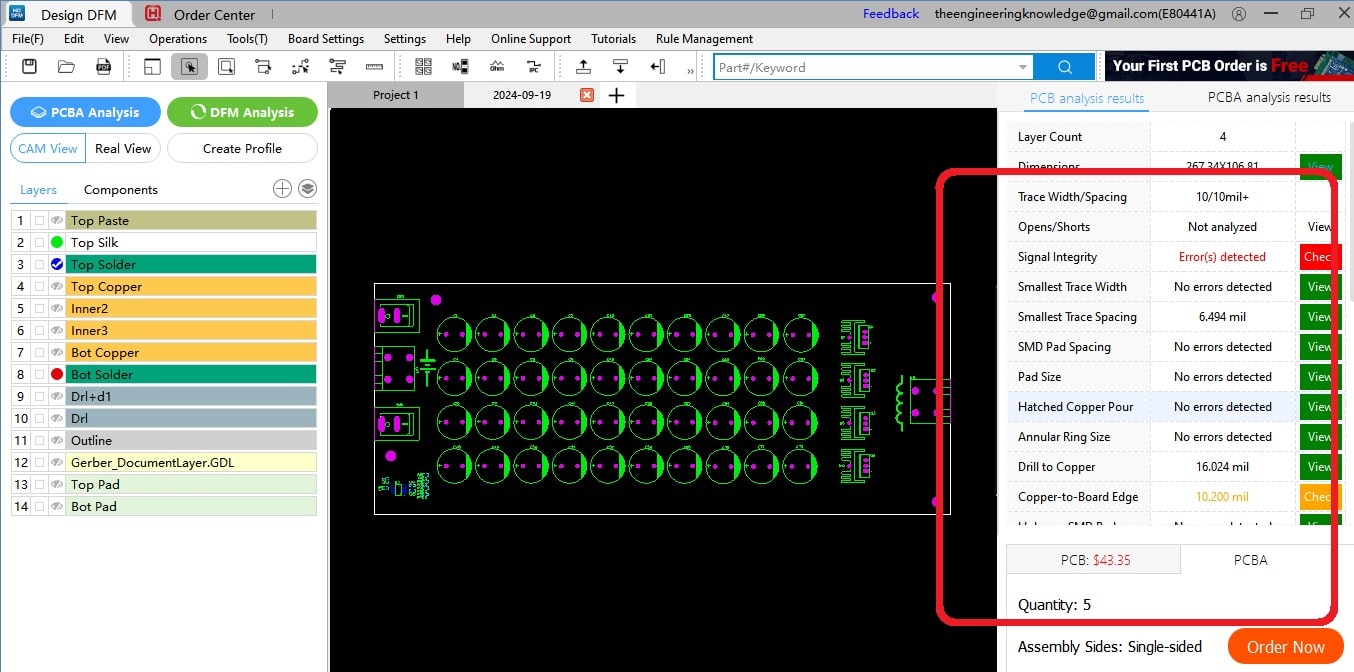Tick the checkbox for Top Copper layer
This screenshot has height=672, width=1354.
[x=39, y=286]
